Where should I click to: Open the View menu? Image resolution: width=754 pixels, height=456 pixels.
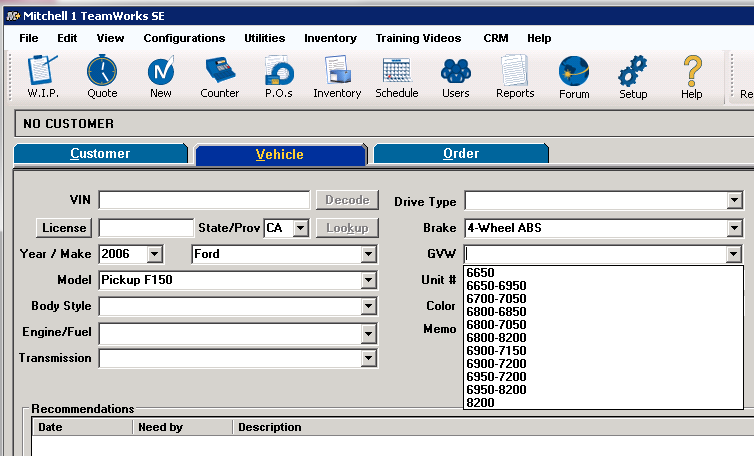coord(110,38)
